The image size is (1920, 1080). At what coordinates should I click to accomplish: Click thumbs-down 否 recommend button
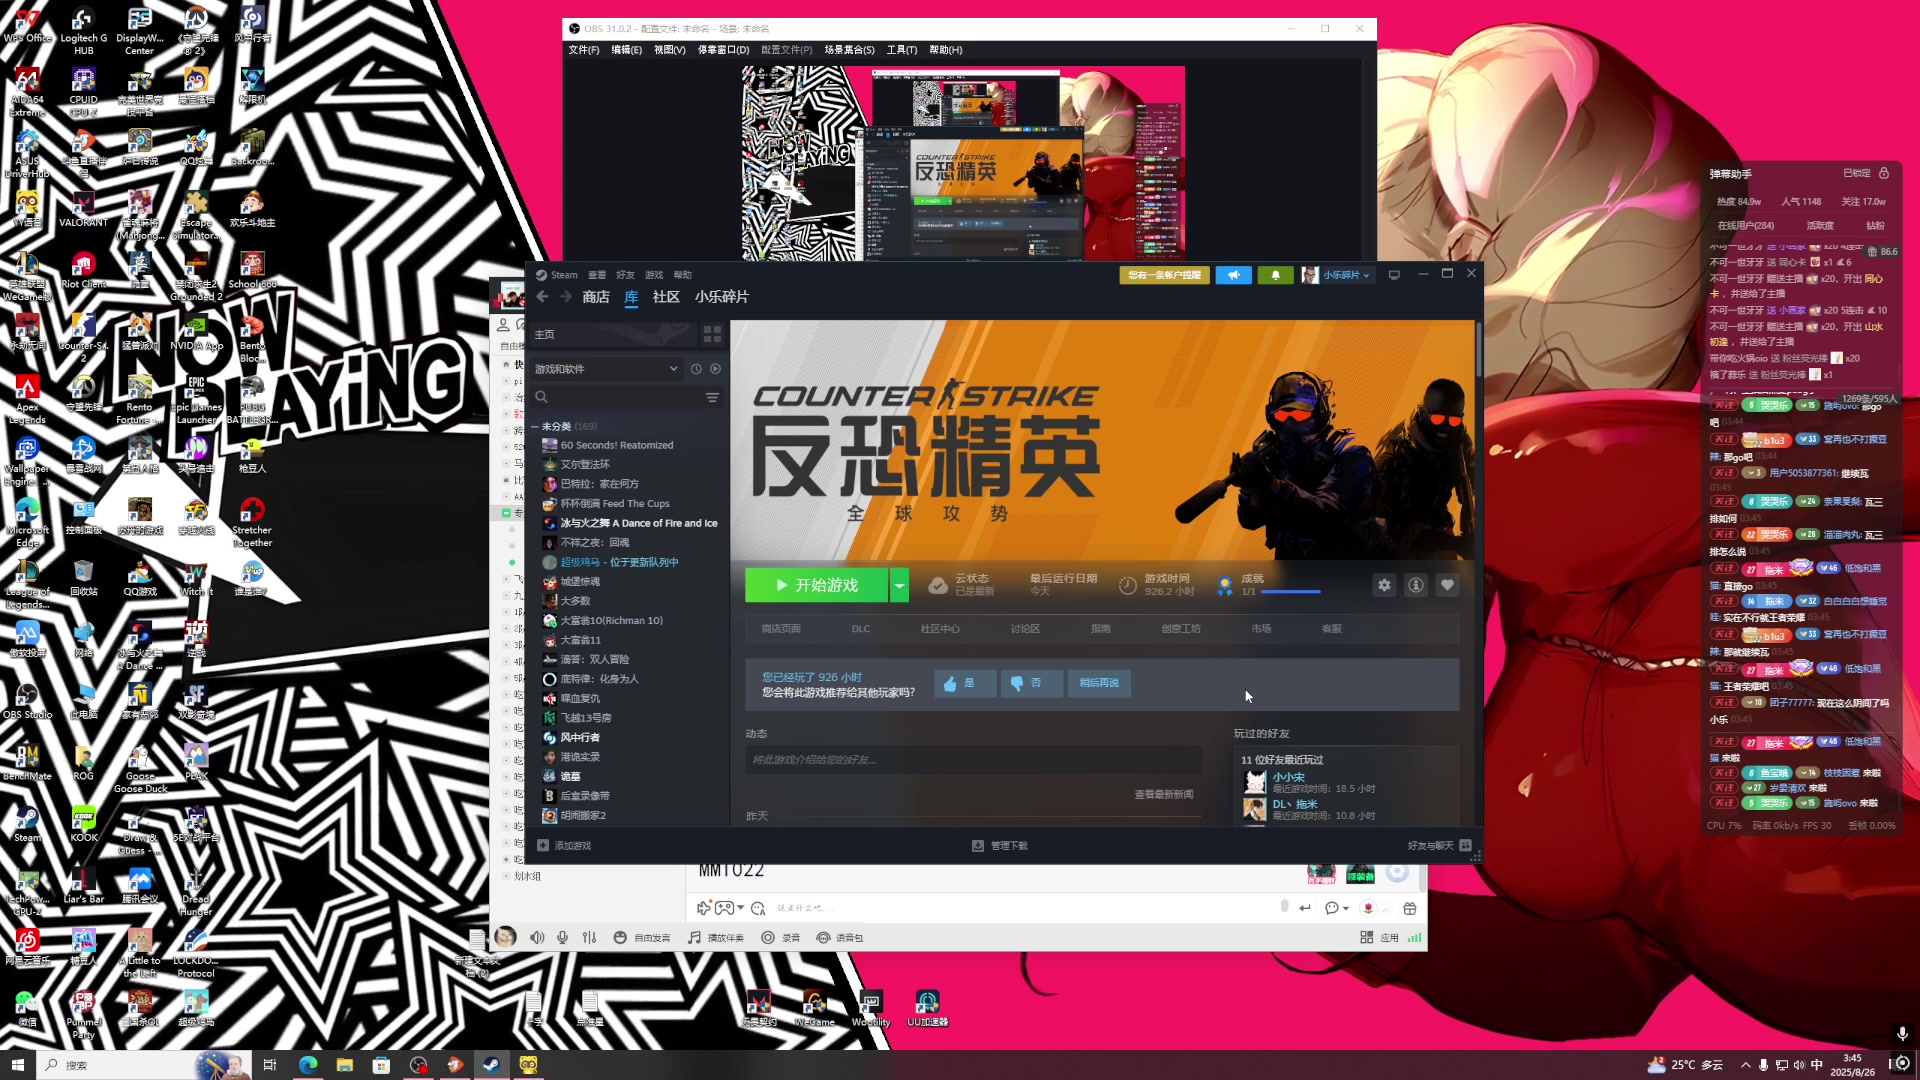point(1032,683)
